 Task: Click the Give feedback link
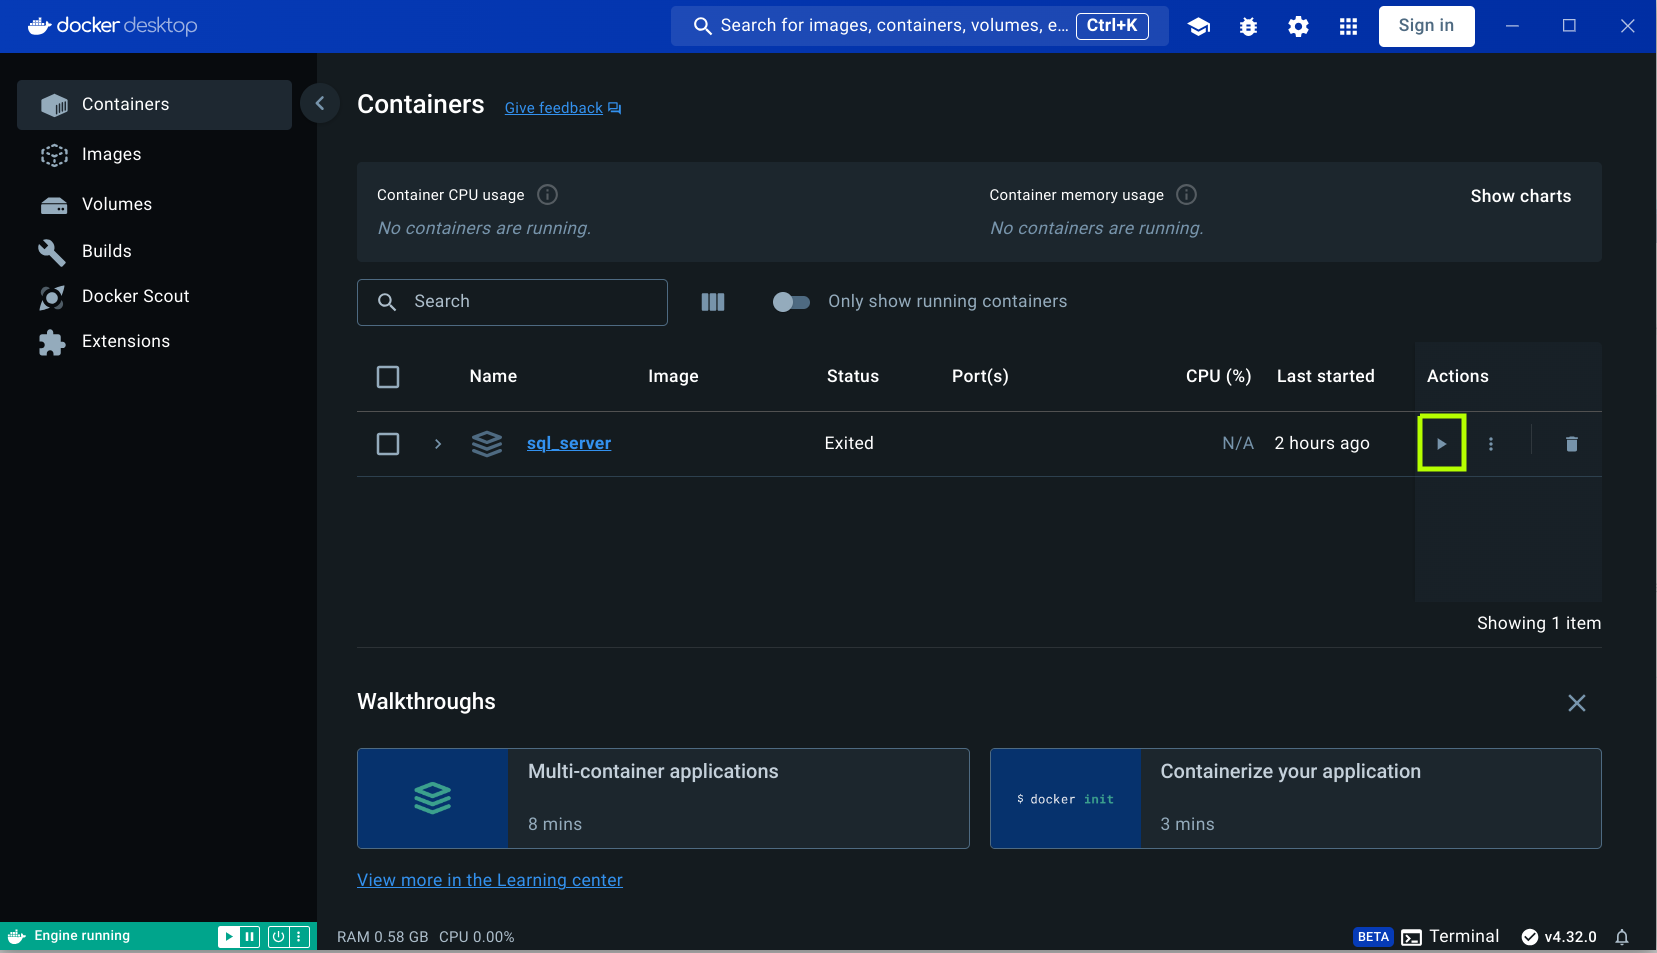[x=553, y=107]
